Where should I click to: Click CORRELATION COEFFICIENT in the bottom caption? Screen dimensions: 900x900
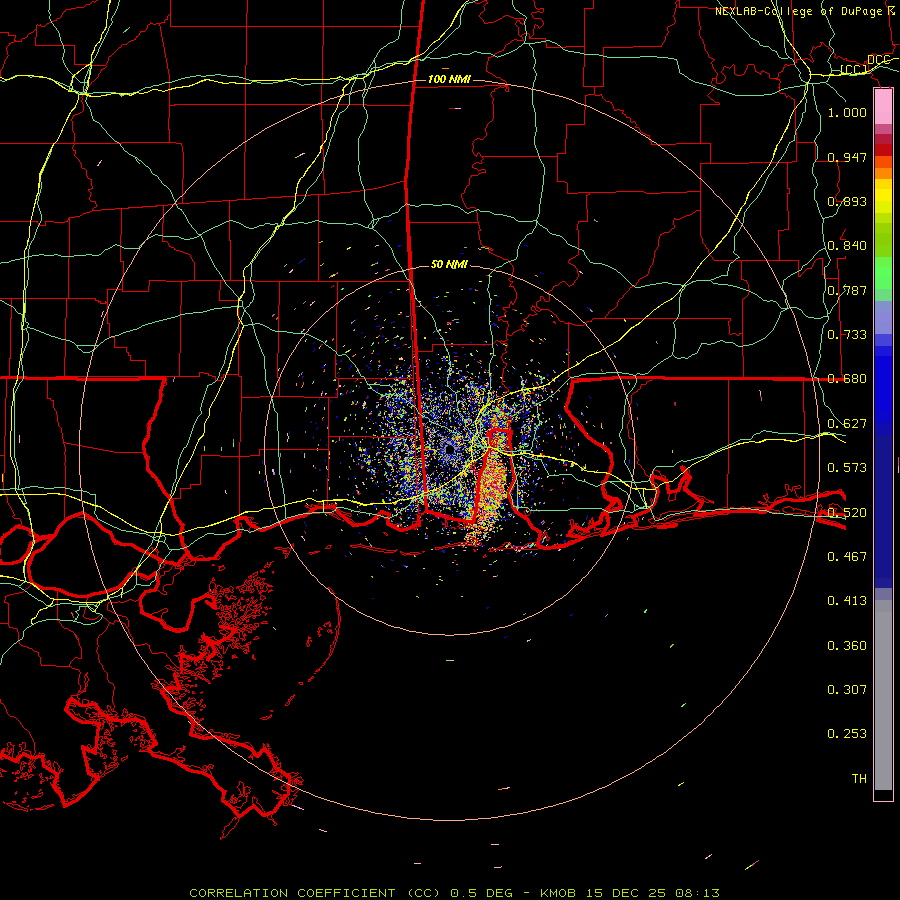292,893
